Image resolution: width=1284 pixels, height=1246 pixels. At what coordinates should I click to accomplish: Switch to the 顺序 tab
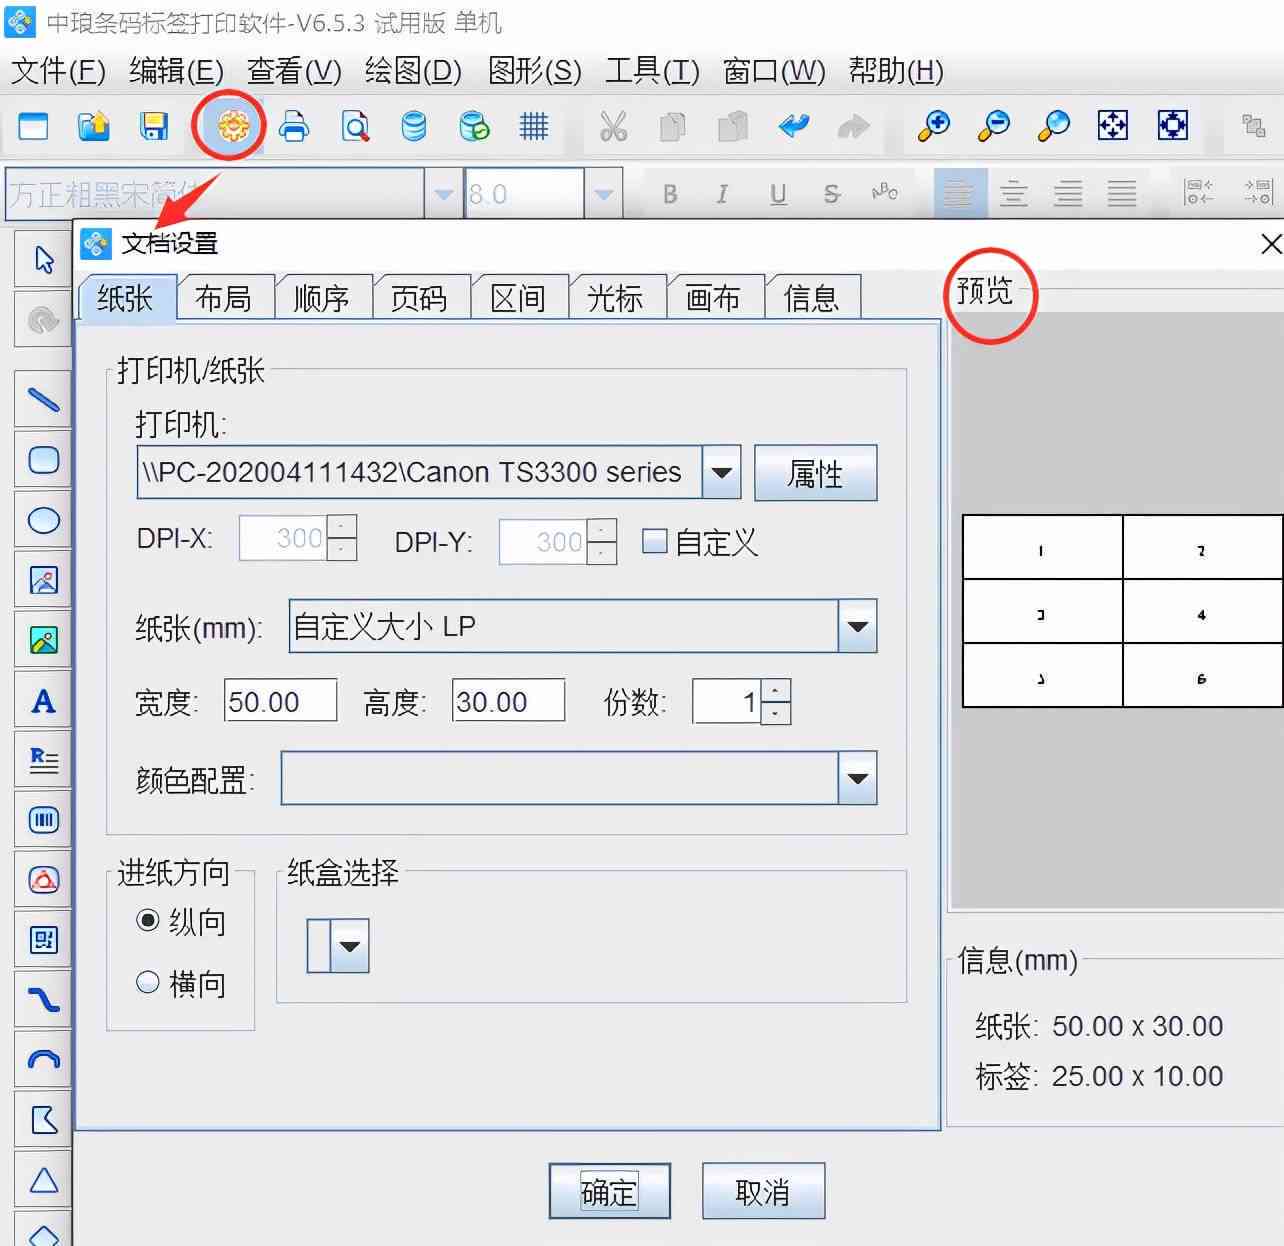click(x=321, y=298)
